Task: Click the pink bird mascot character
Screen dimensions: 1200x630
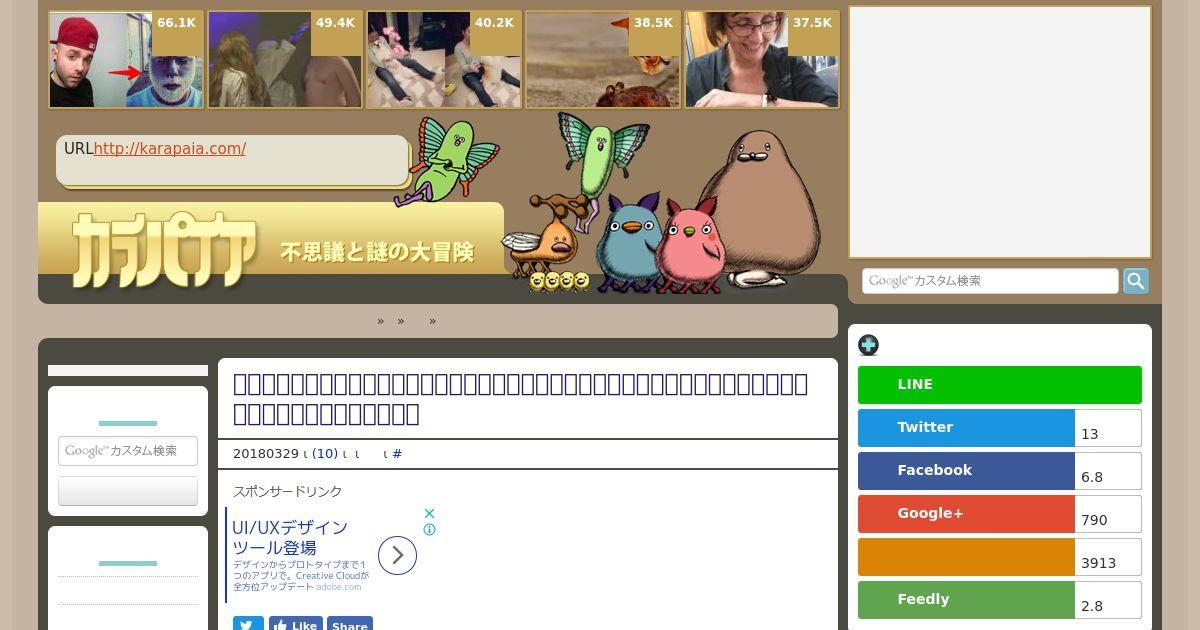Action: point(689,246)
